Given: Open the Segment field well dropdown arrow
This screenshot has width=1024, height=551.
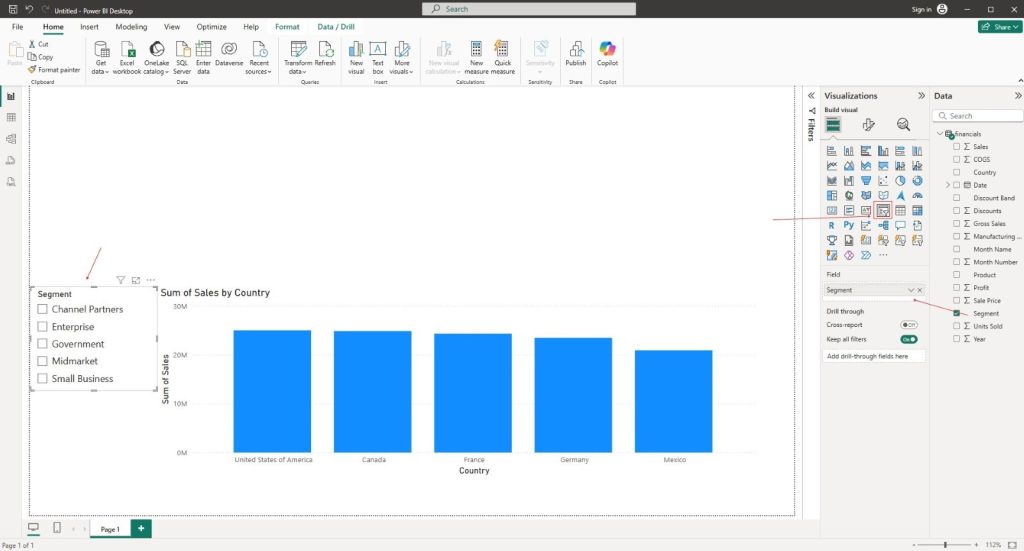Looking at the screenshot, I should coord(910,290).
